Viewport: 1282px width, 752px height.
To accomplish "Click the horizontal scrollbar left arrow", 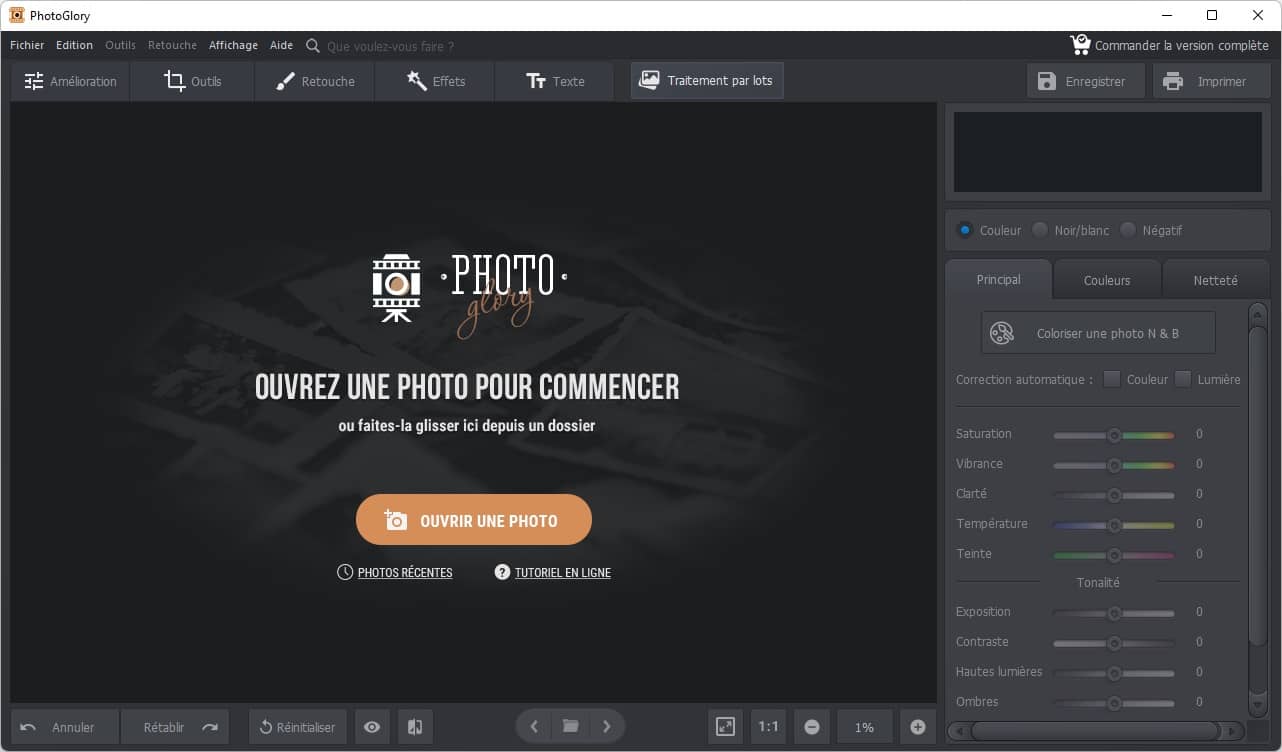I will point(957,730).
